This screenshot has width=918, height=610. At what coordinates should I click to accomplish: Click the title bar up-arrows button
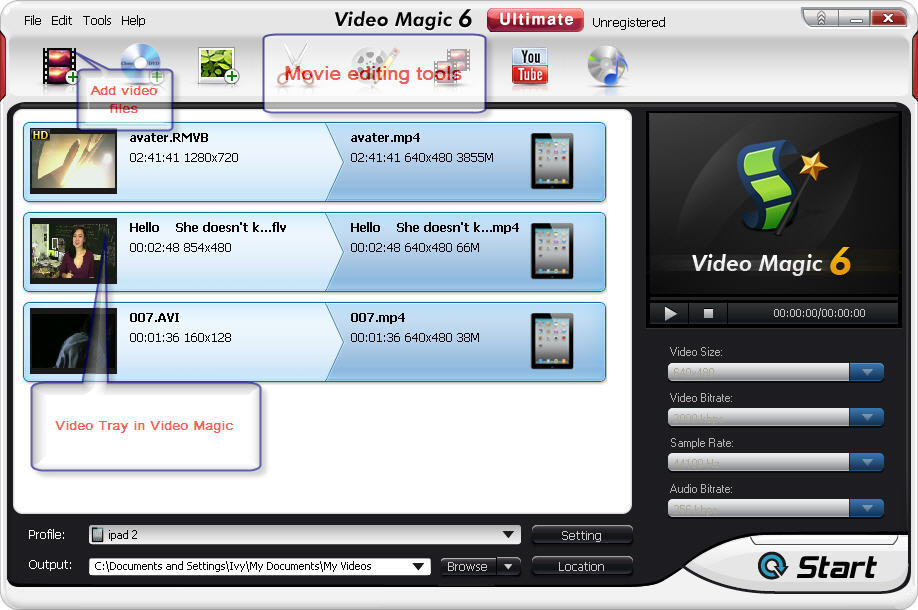(821, 18)
